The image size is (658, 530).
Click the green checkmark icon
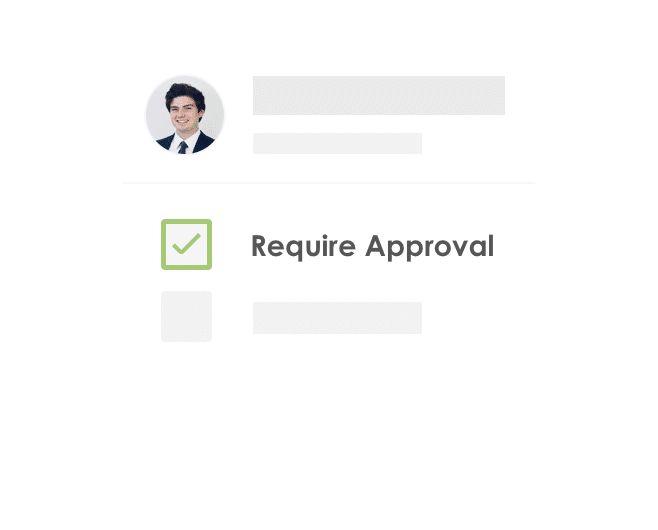187,244
